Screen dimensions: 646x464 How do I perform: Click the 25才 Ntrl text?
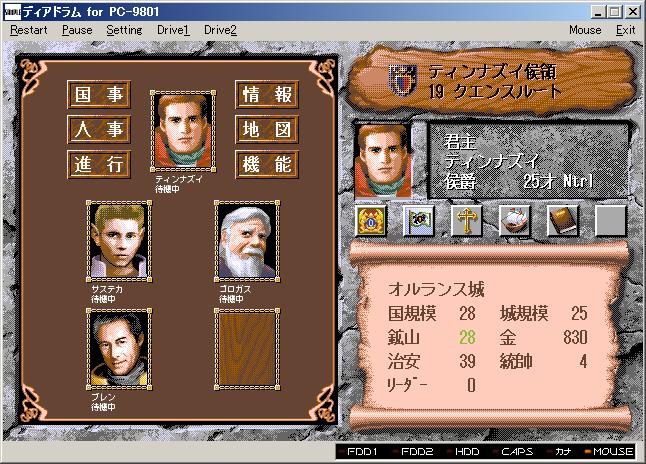click(558, 181)
